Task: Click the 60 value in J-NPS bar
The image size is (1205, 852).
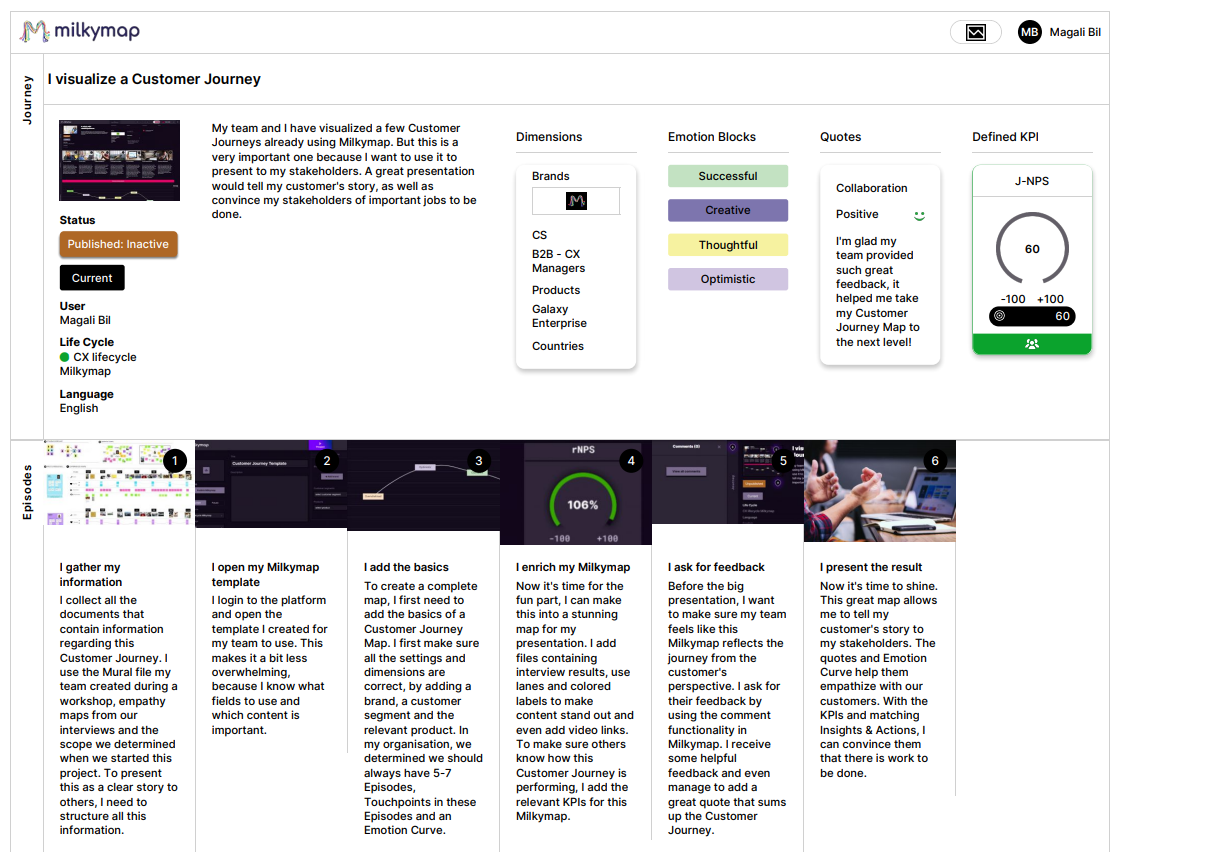Action: (1062, 316)
